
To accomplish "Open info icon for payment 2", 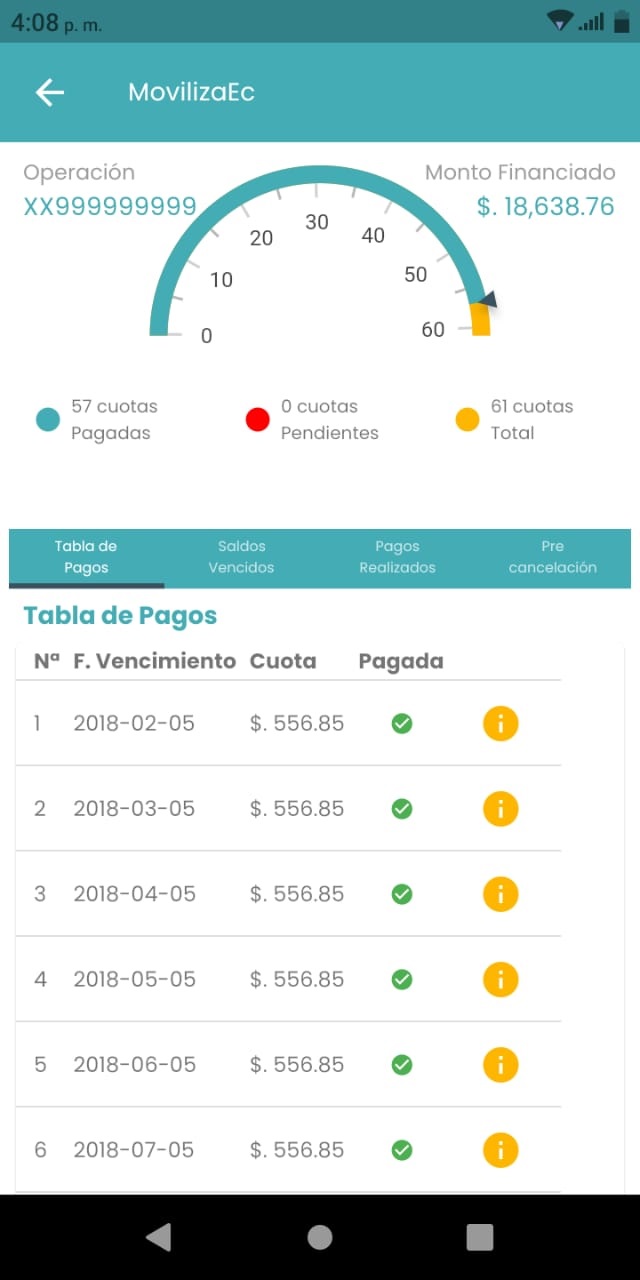I will click(x=500, y=808).
